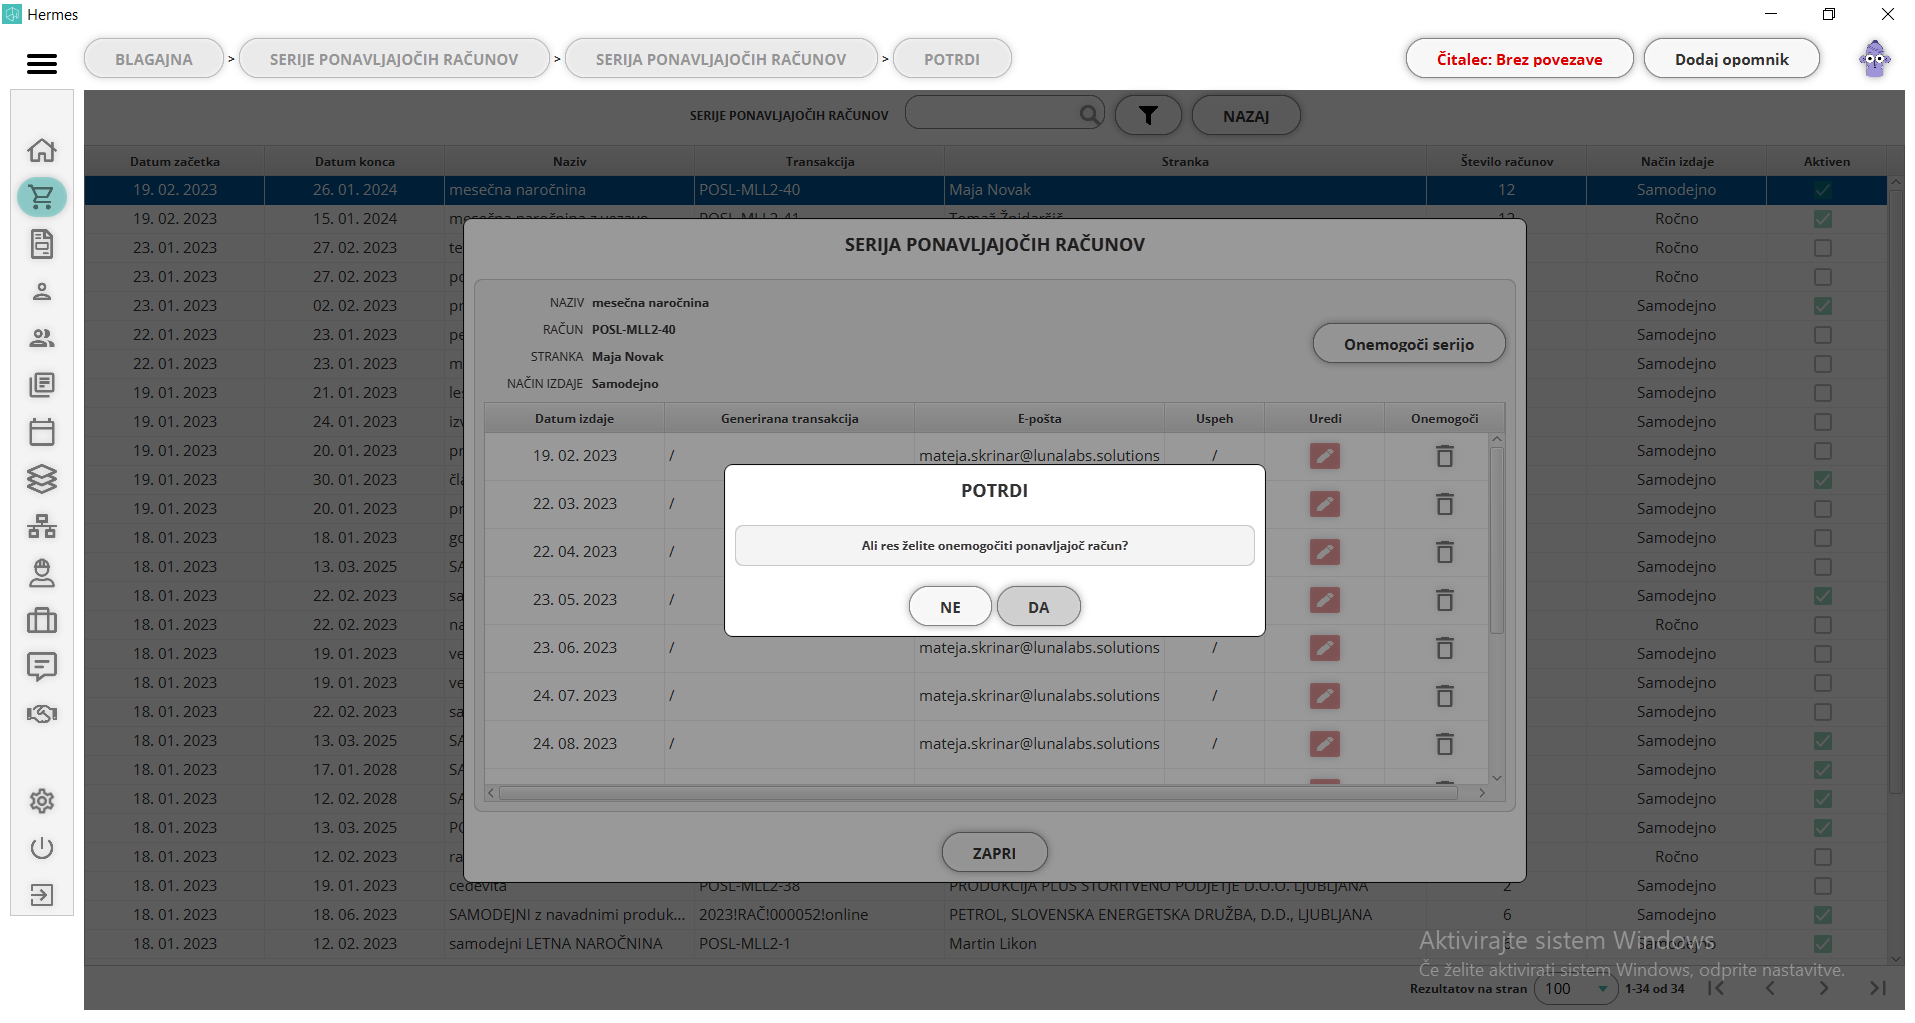Delete the 23. 06. 2023 invoice row
Screen dimensions: 1915x1023
pyautogui.click(x=1445, y=648)
